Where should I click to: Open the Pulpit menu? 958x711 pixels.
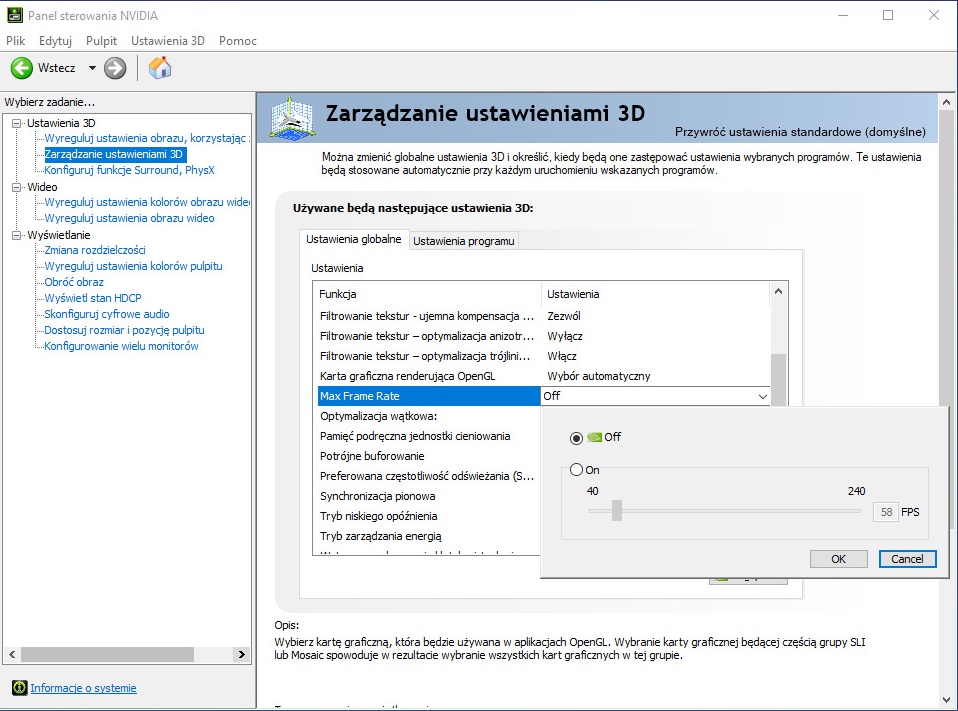(101, 41)
